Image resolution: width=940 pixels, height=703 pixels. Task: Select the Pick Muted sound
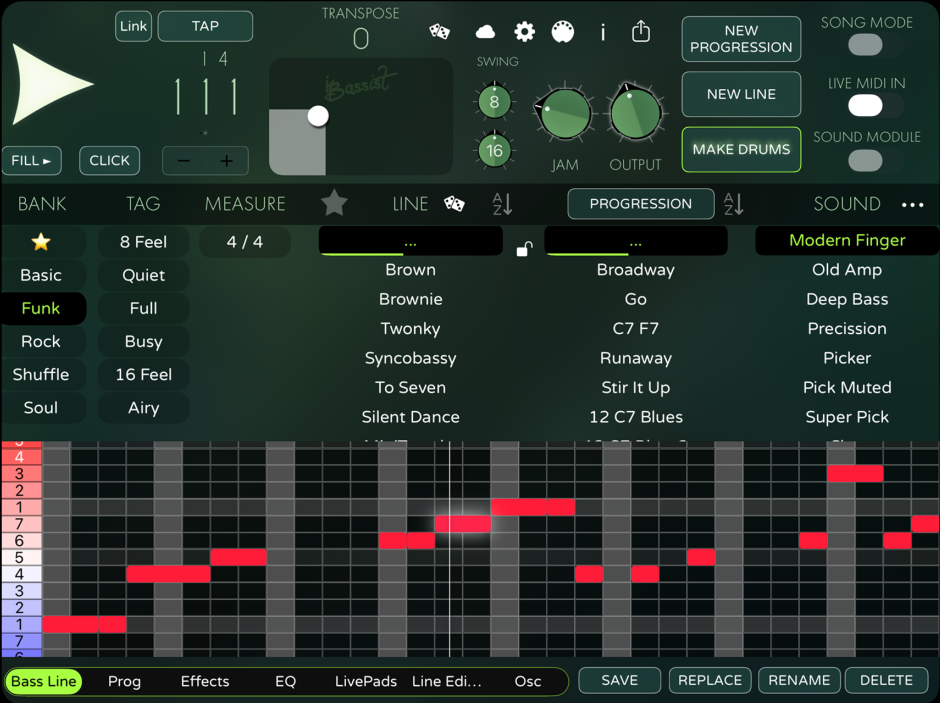point(847,388)
